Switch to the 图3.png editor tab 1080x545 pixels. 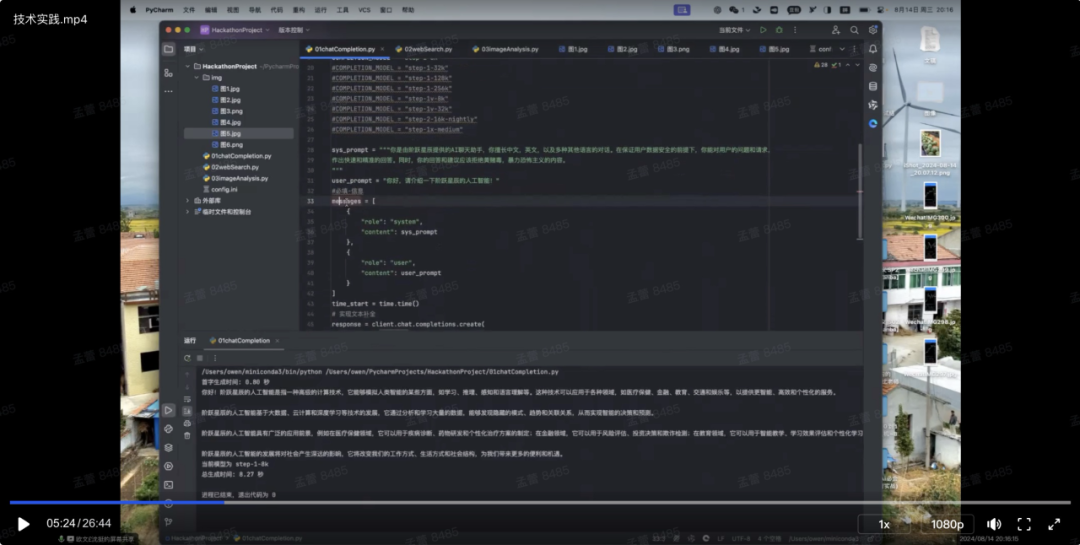point(673,50)
